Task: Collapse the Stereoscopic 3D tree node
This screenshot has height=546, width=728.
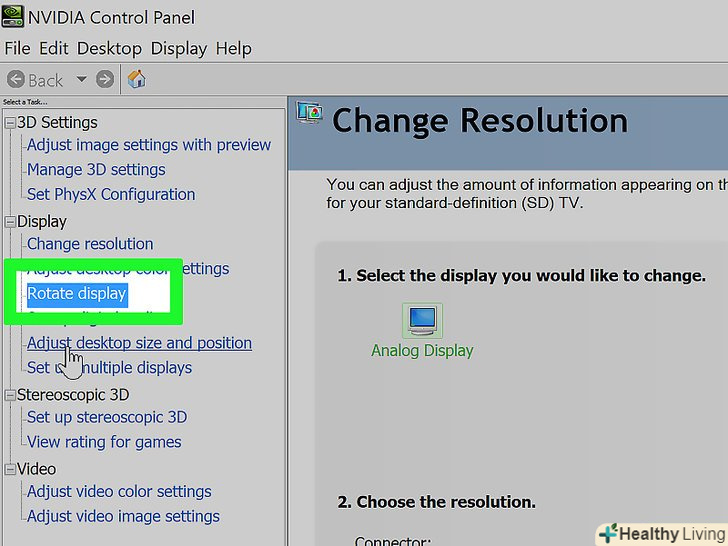Action: pyautogui.click(x=10, y=395)
